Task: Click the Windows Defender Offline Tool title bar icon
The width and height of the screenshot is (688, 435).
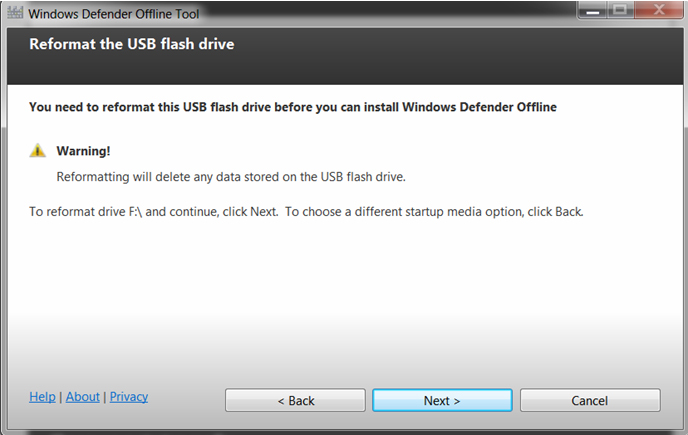Action: click(x=15, y=13)
